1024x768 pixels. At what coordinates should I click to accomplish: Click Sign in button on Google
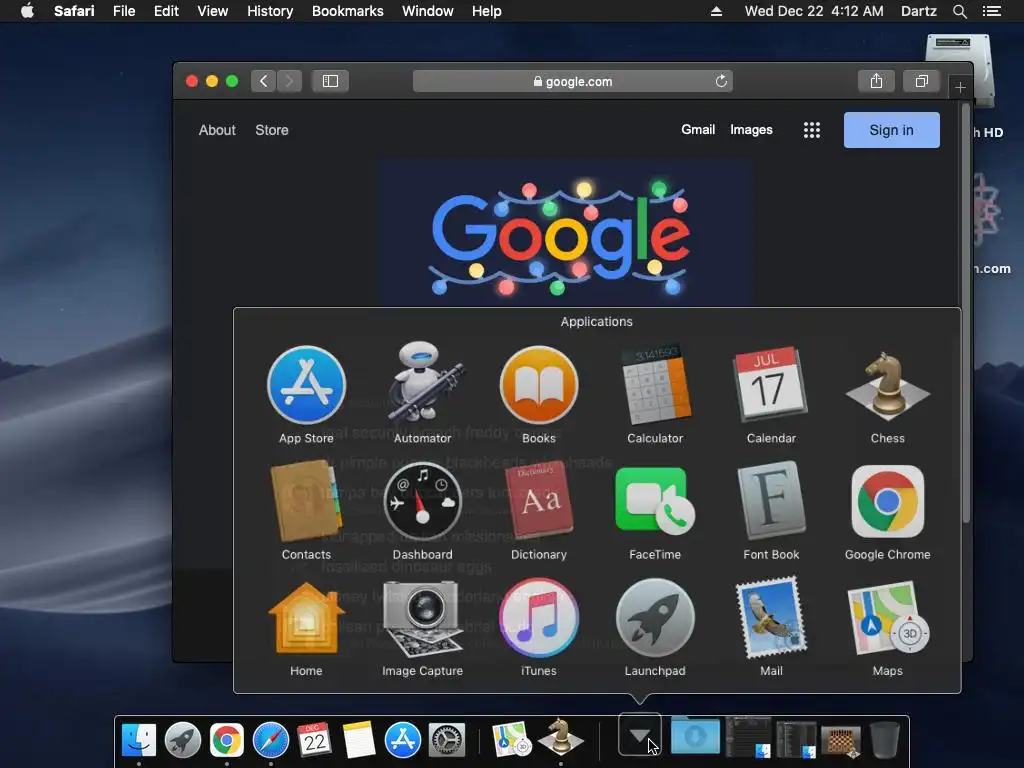click(891, 130)
